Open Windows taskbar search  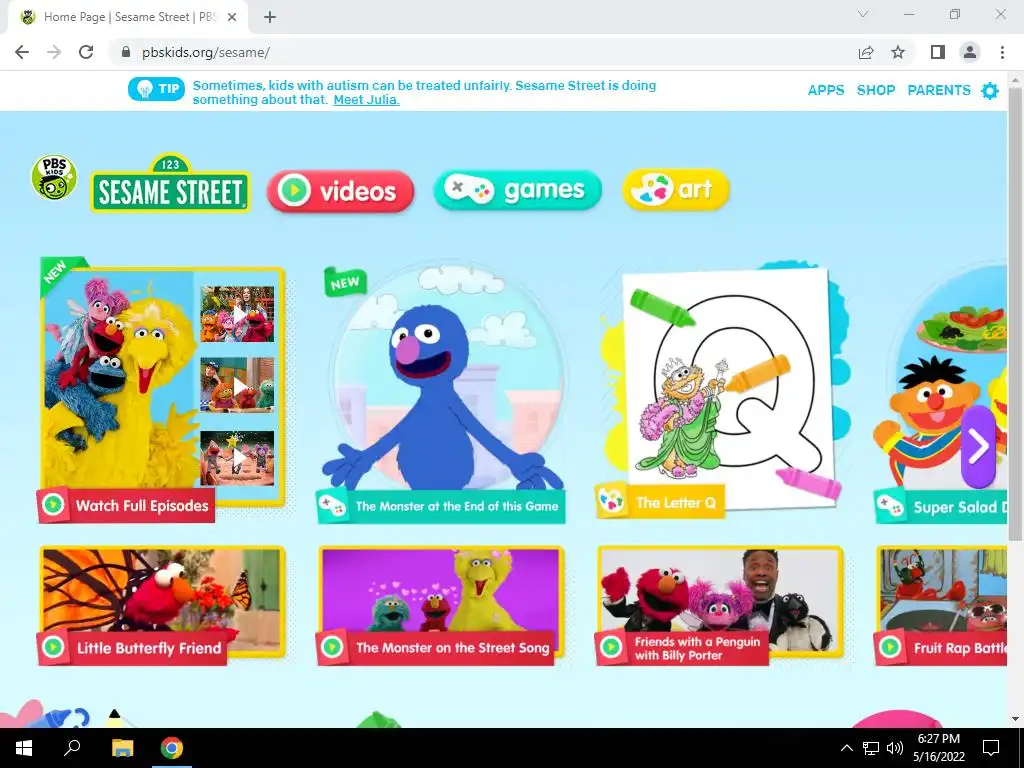coord(72,748)
